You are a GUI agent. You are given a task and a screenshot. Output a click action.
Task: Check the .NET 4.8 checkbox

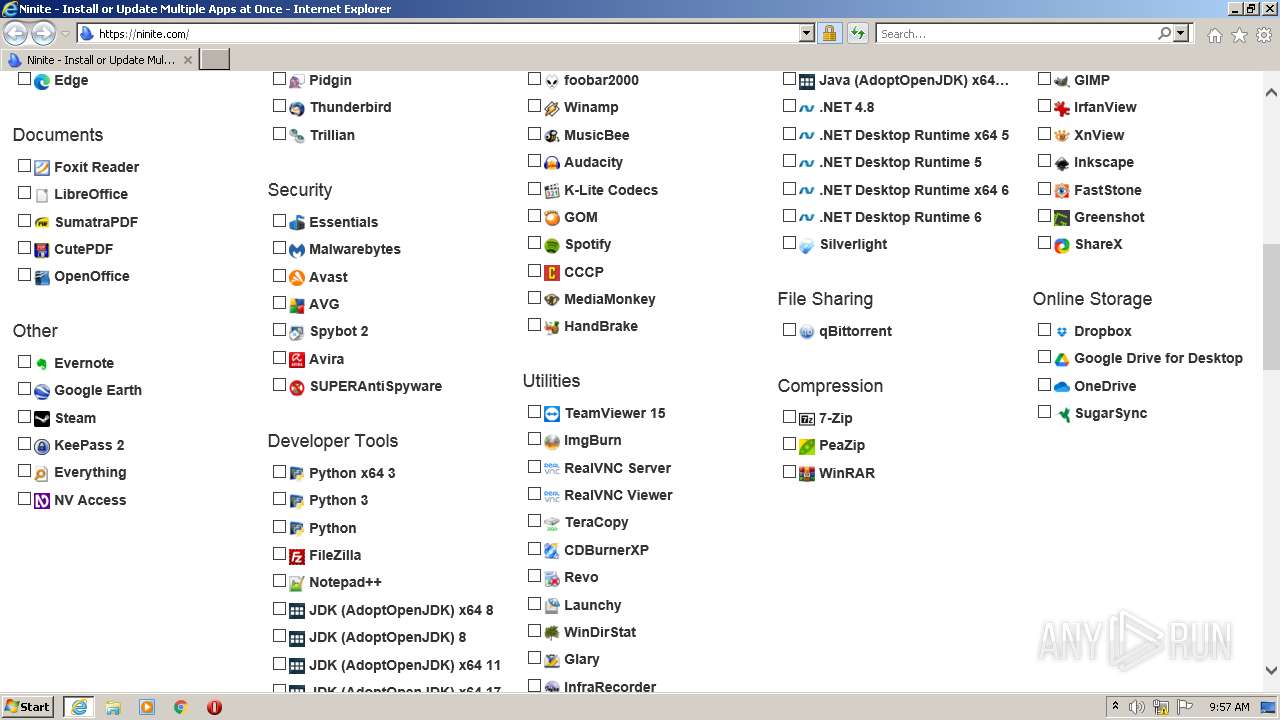click(789, 106)
